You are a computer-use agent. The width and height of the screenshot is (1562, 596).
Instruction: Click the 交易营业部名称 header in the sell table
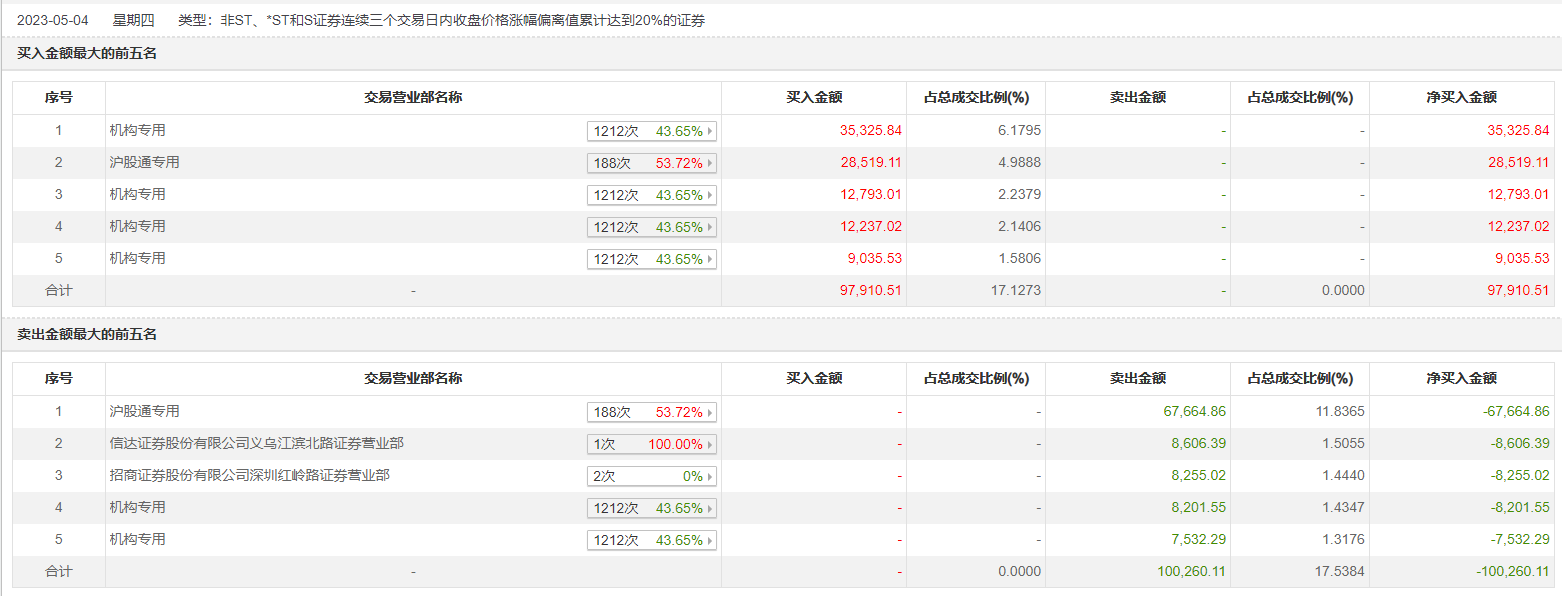(413, 379)
